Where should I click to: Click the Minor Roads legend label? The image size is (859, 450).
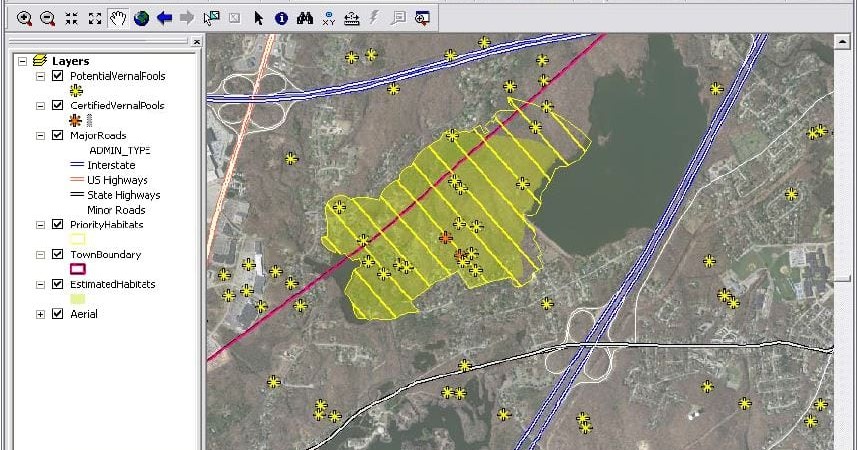coord(116,209)
